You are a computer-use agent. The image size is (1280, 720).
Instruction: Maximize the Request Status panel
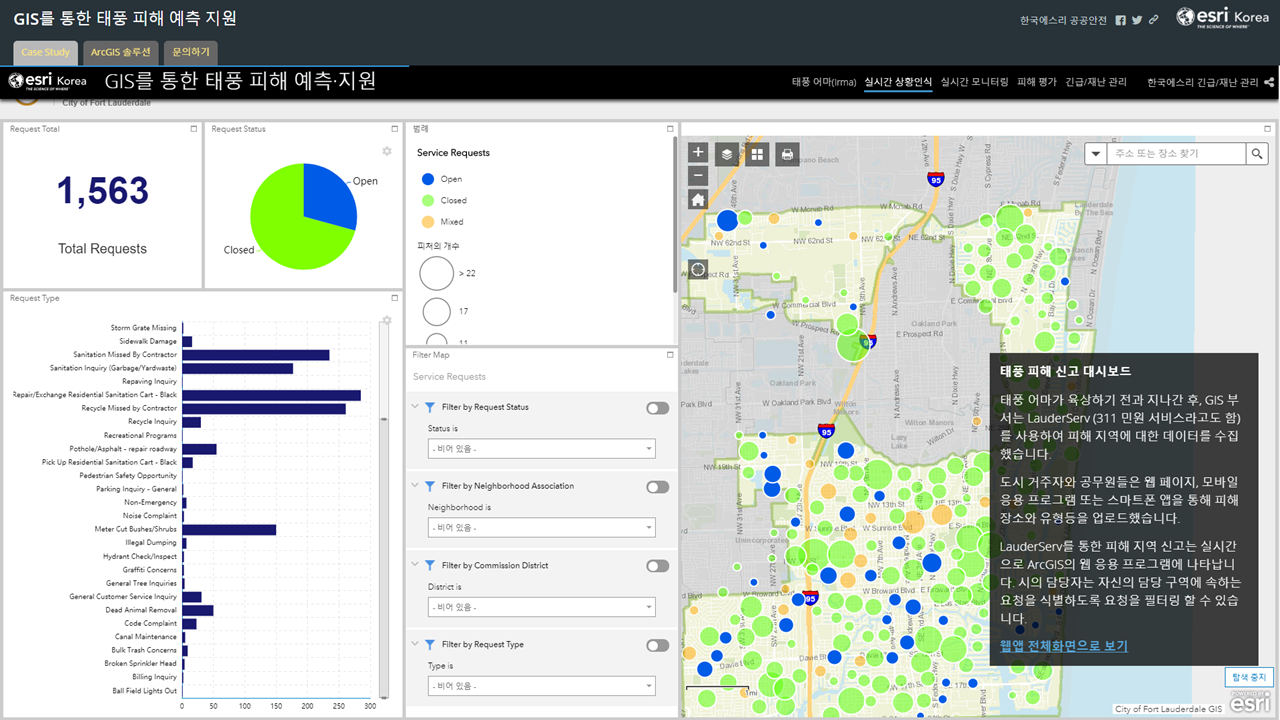click(x=395, y=129)
